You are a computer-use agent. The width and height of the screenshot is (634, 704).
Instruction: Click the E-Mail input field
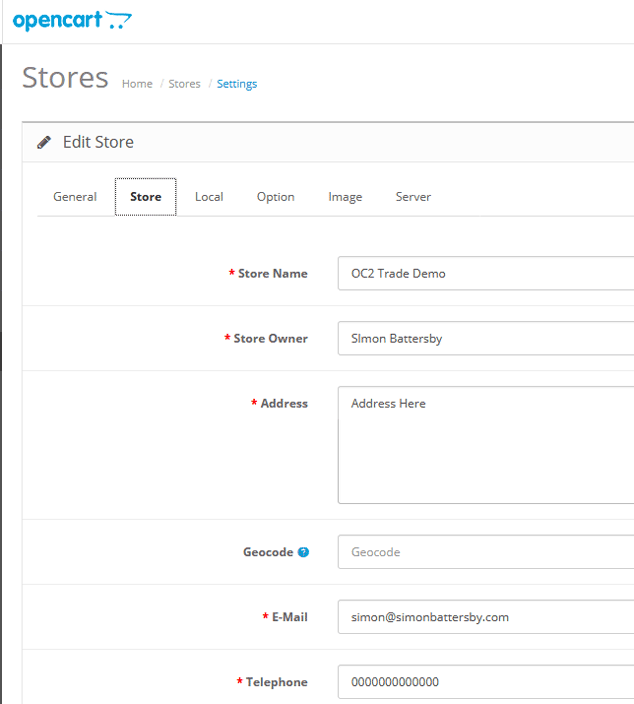pos(486,617)
